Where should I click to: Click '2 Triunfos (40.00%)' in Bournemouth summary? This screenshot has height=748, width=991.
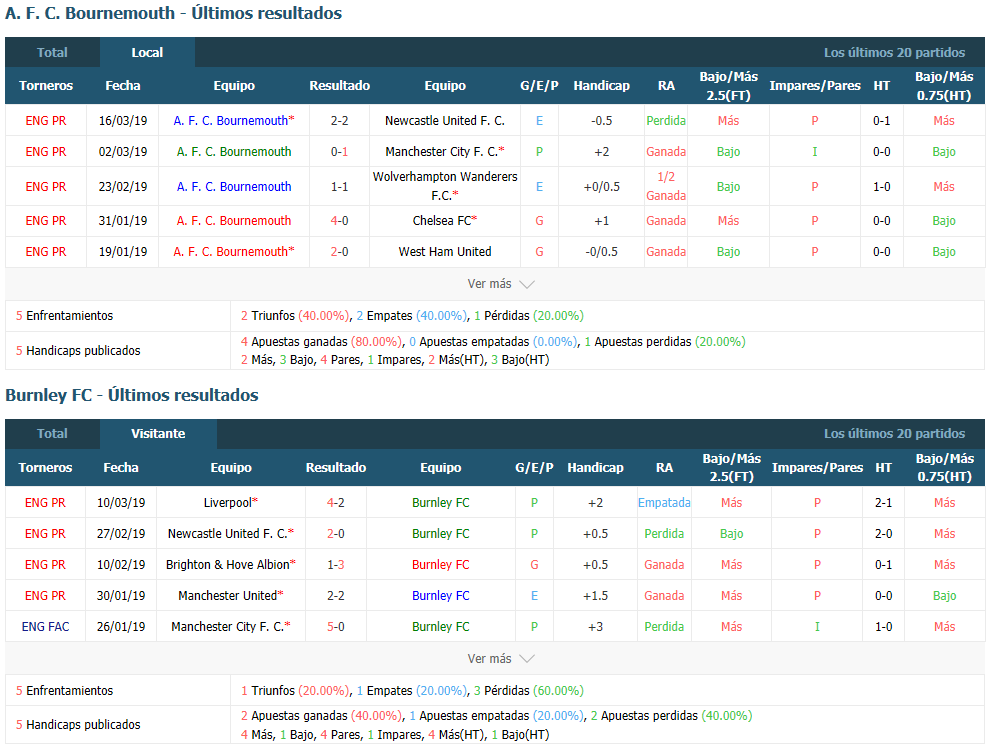(x=295, y=315)
